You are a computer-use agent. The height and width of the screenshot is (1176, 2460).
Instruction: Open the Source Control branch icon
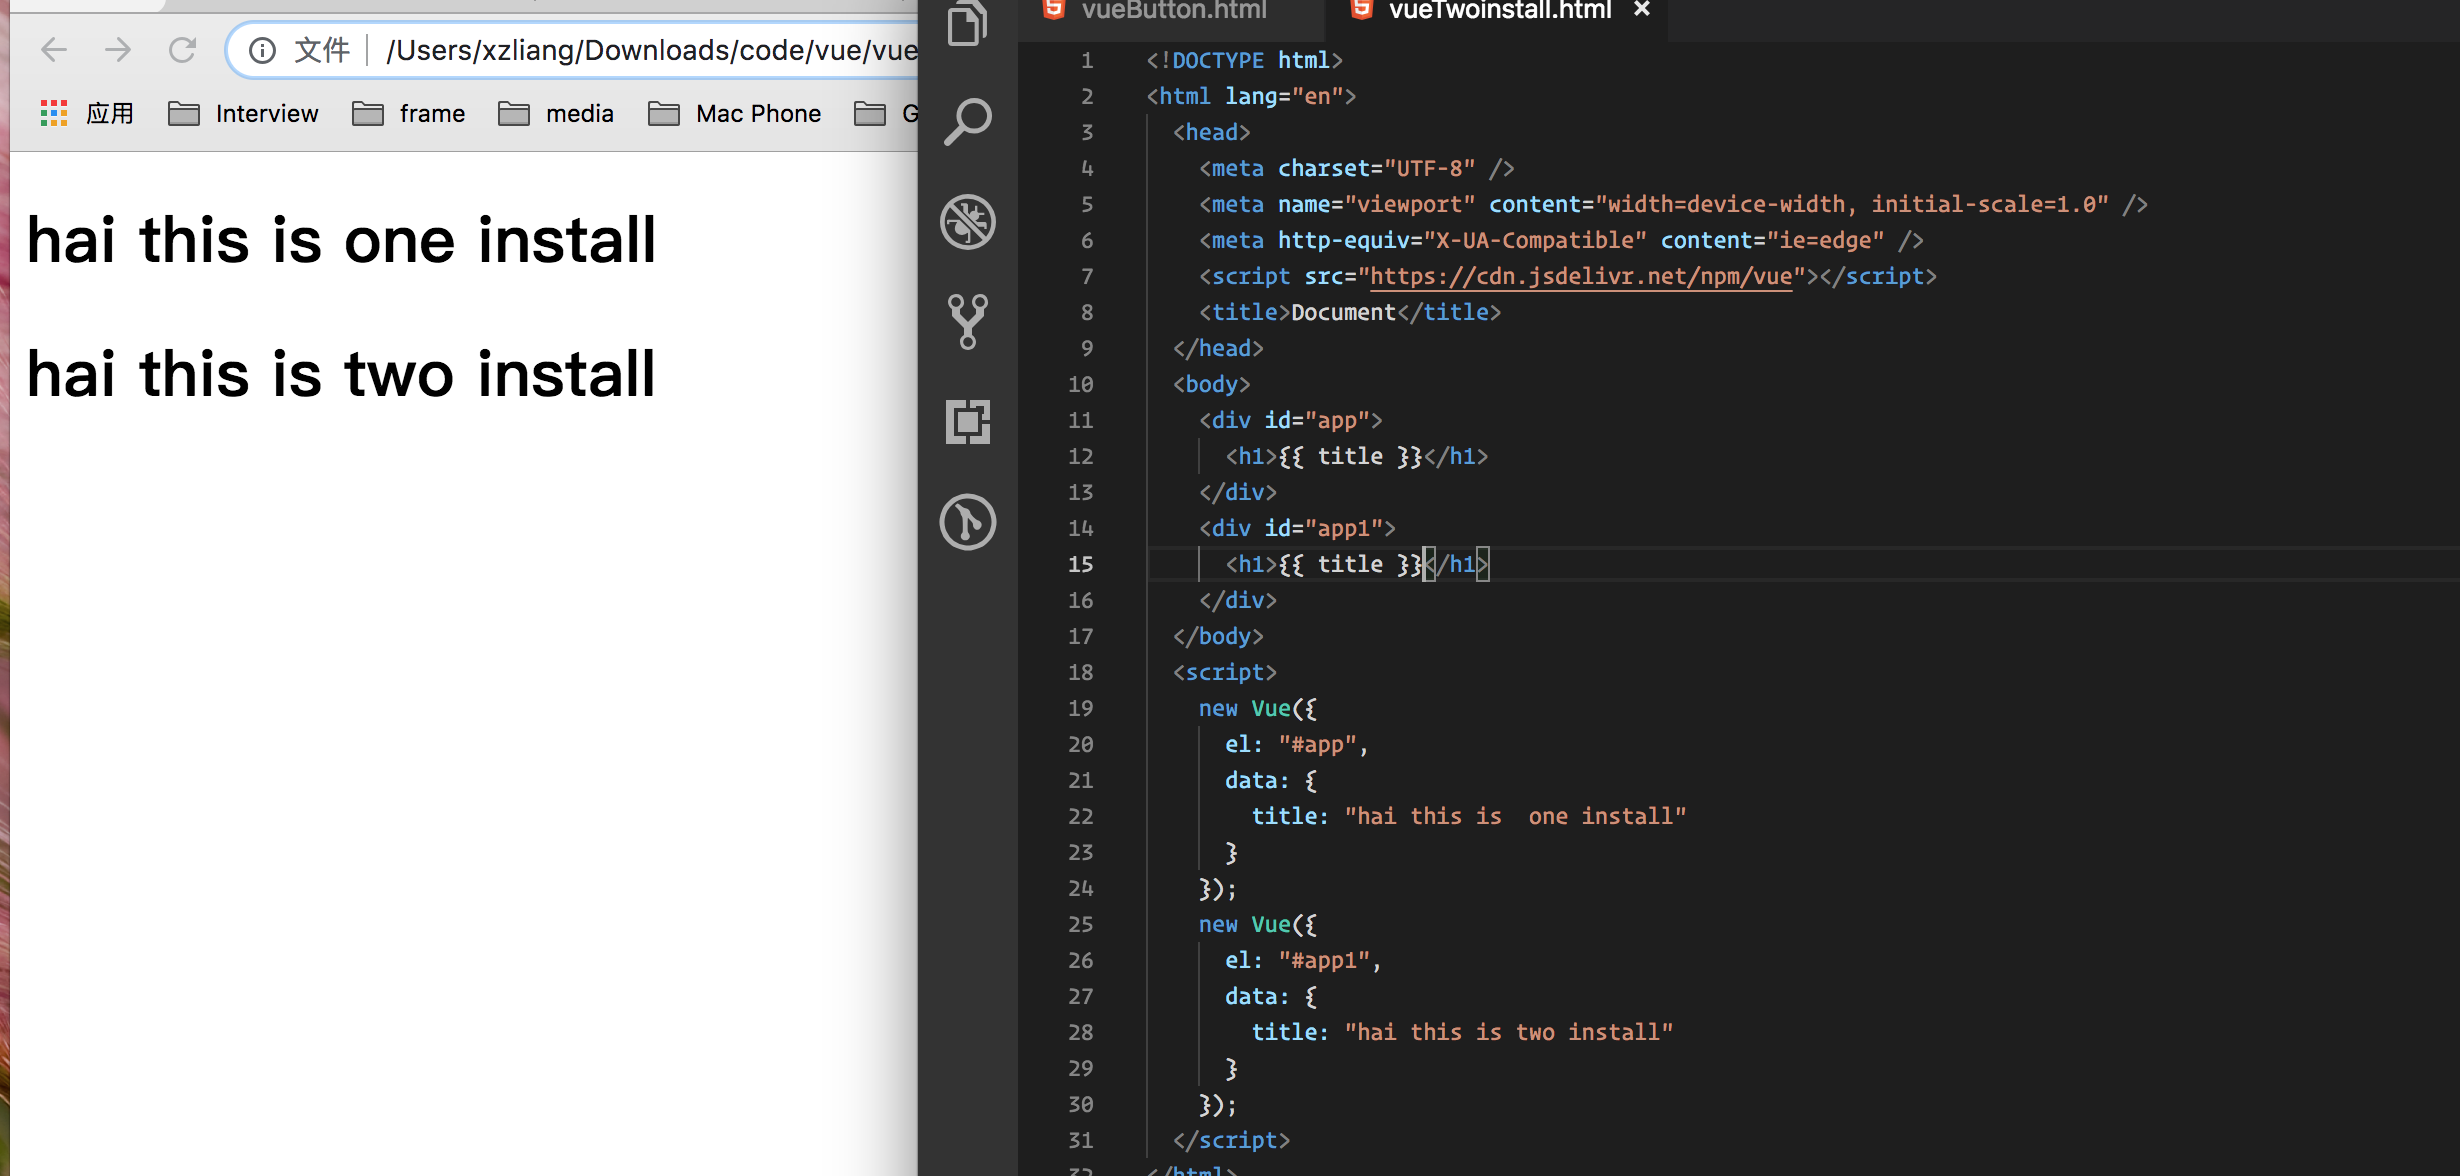tap(967, 321)
